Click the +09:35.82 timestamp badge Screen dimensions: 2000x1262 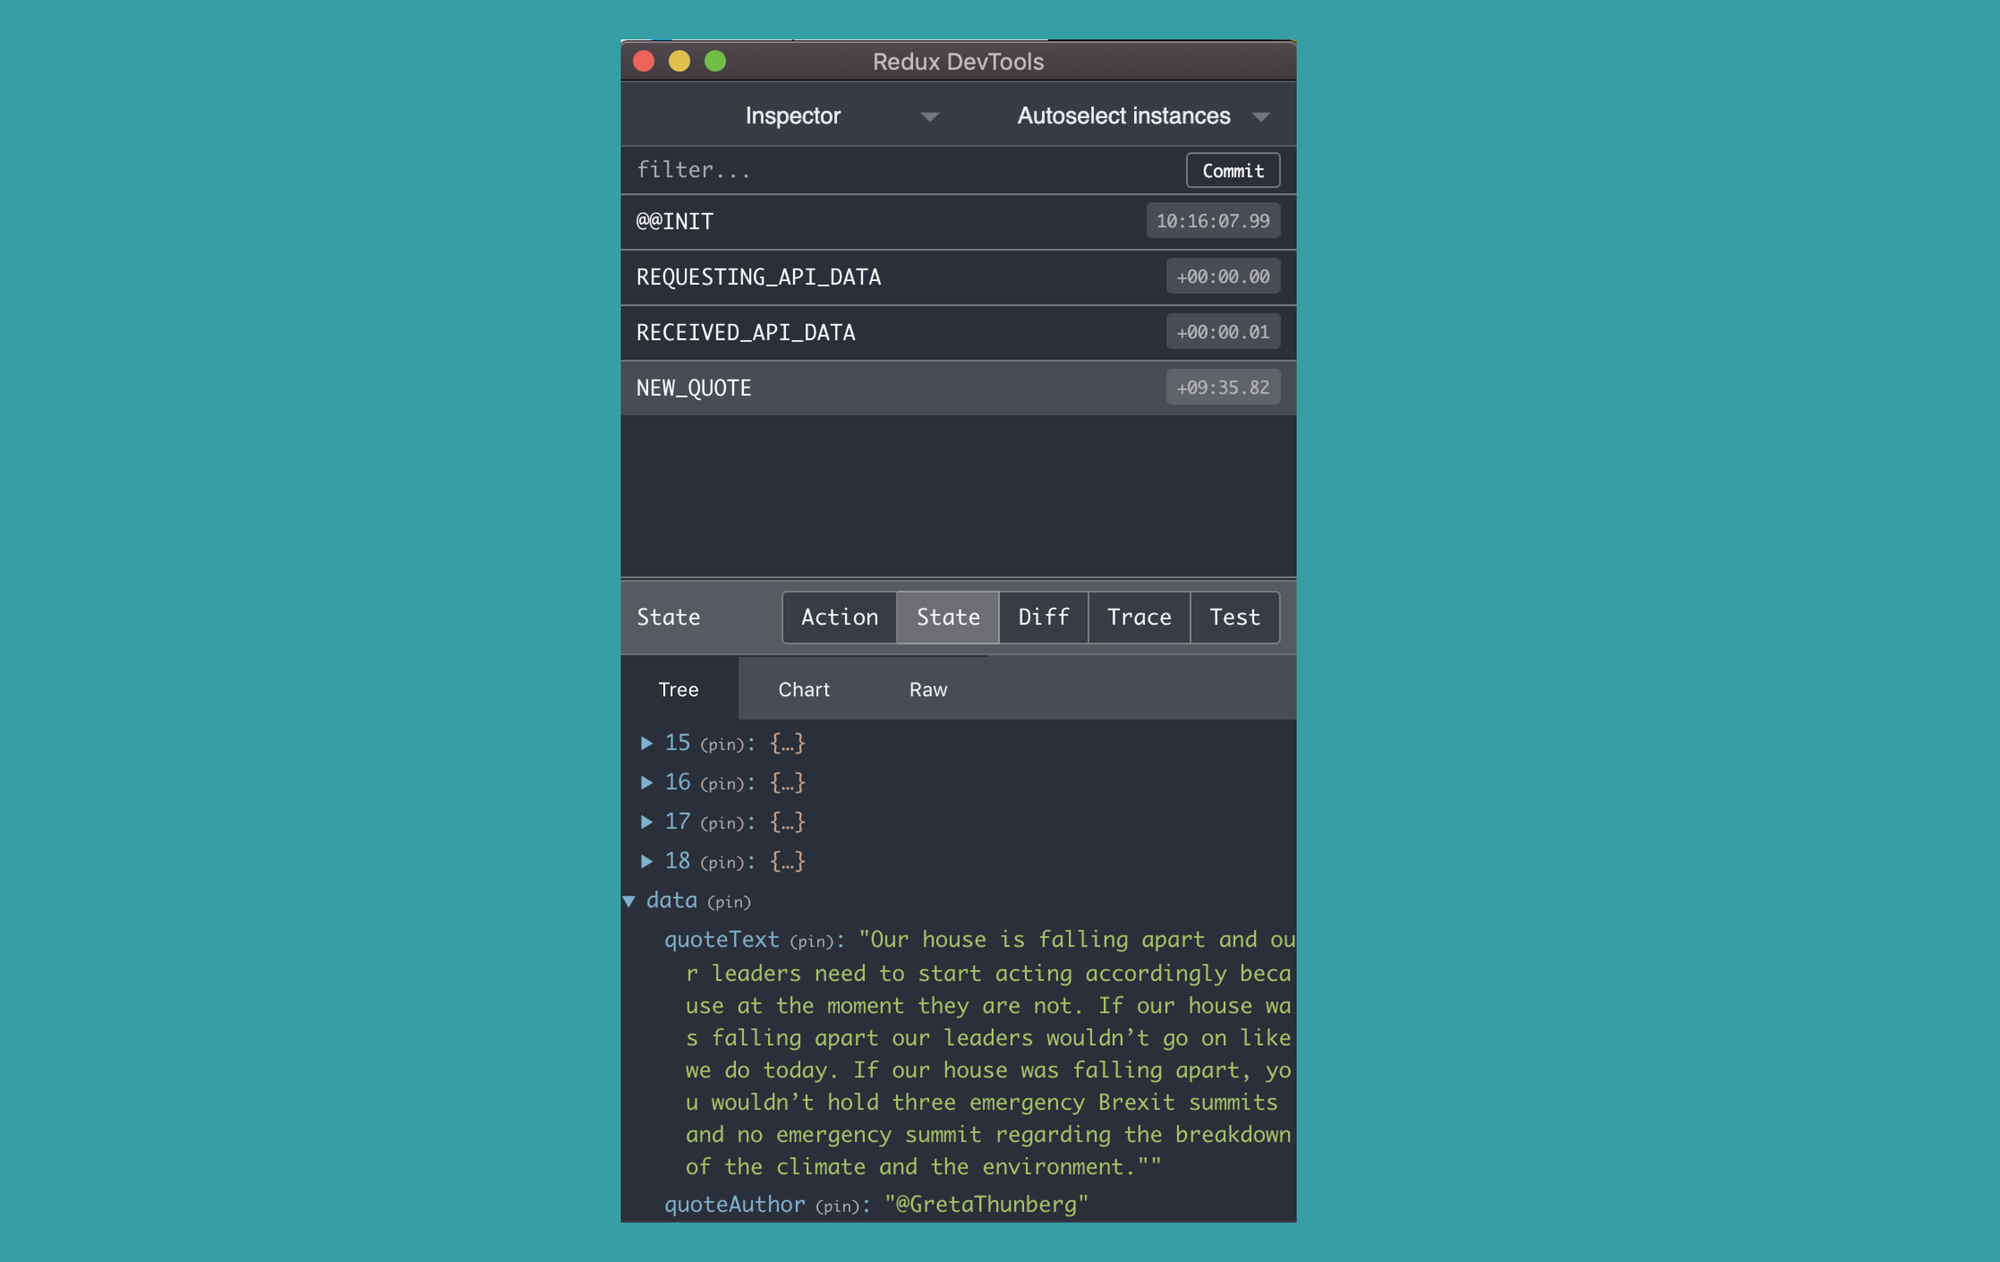(1223, 388)
